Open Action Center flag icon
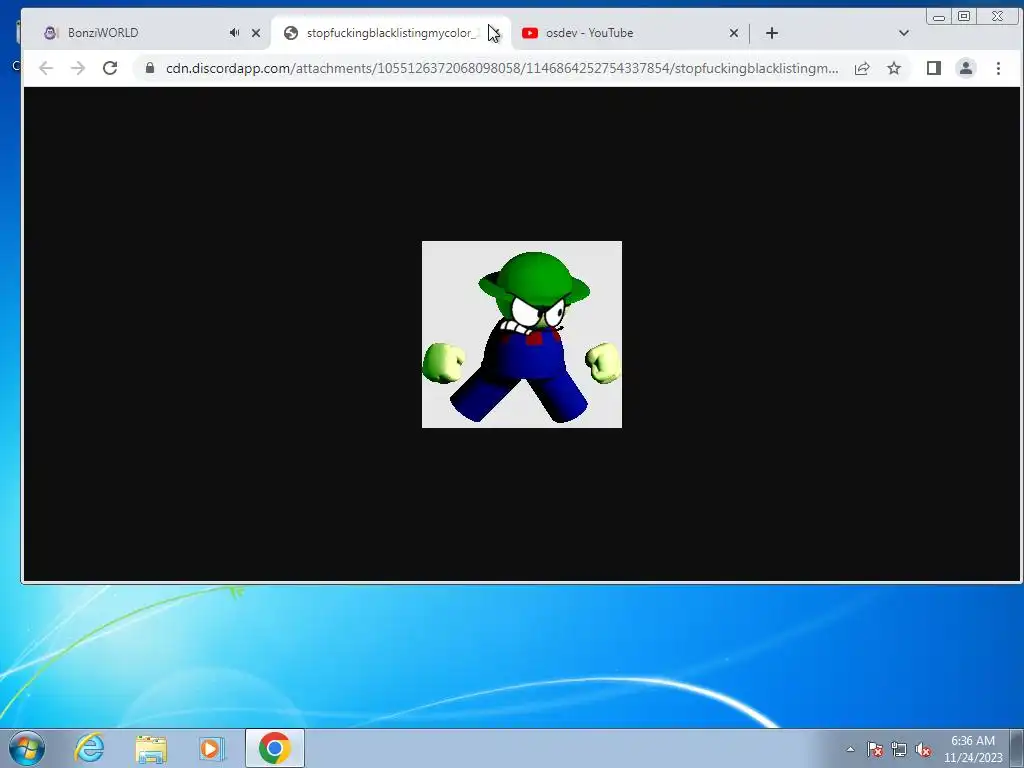The width and height of the screenshot is (1024, 768). [875, 749]
